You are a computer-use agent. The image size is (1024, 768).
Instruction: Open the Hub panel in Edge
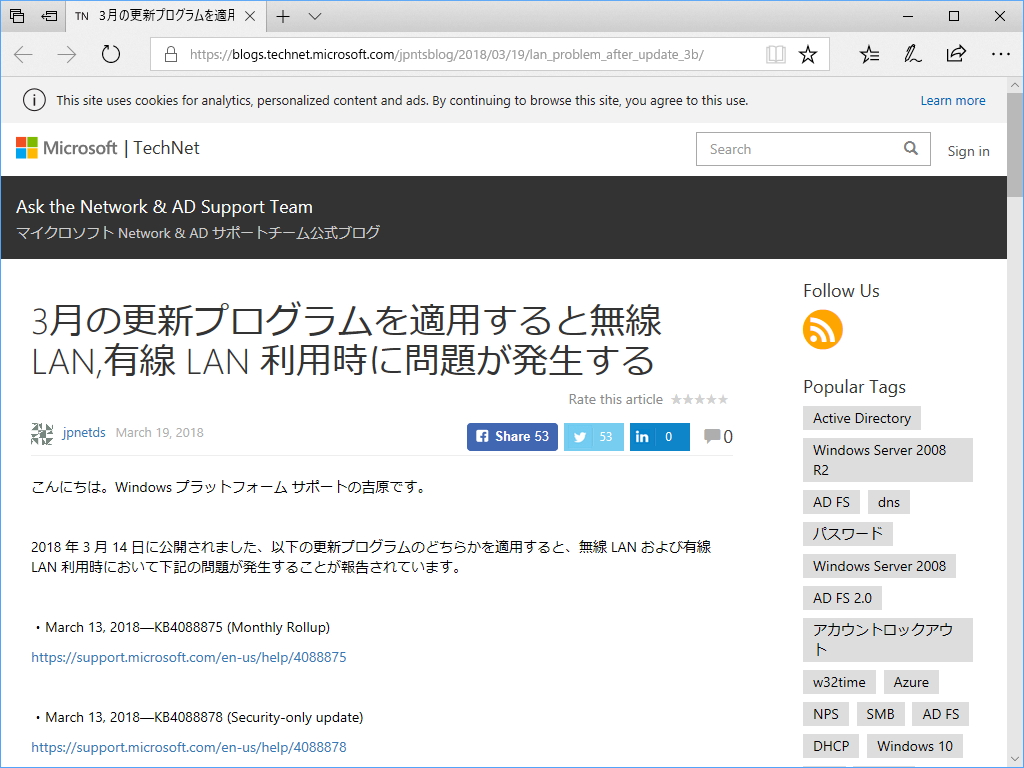tap(868, 54)
